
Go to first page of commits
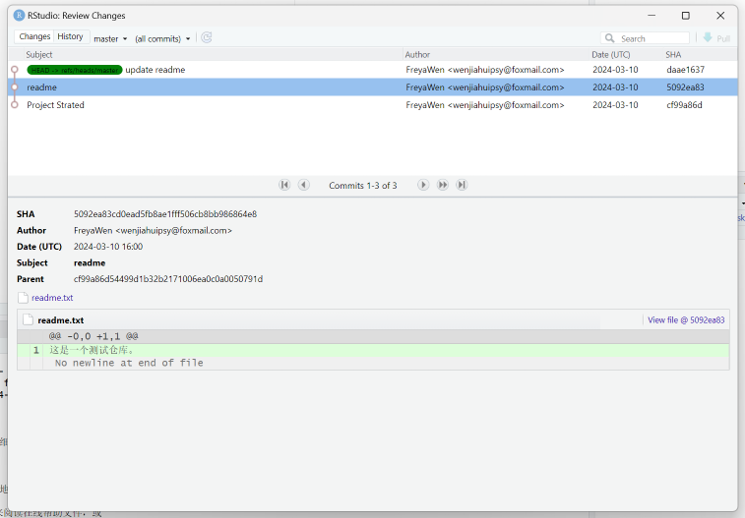point(285,185)
